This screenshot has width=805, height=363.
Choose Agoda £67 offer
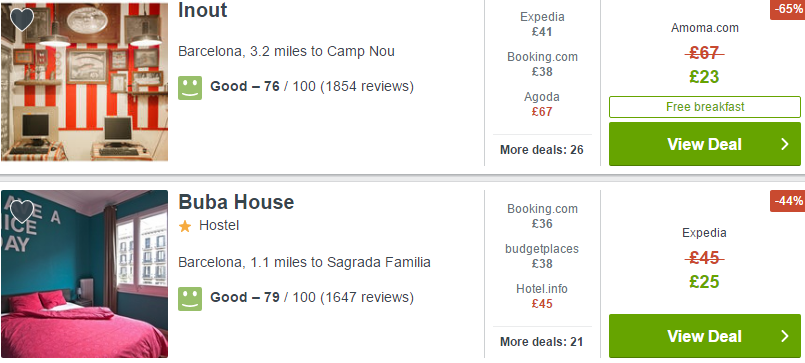pyautogui.click(x=542, y=104)
